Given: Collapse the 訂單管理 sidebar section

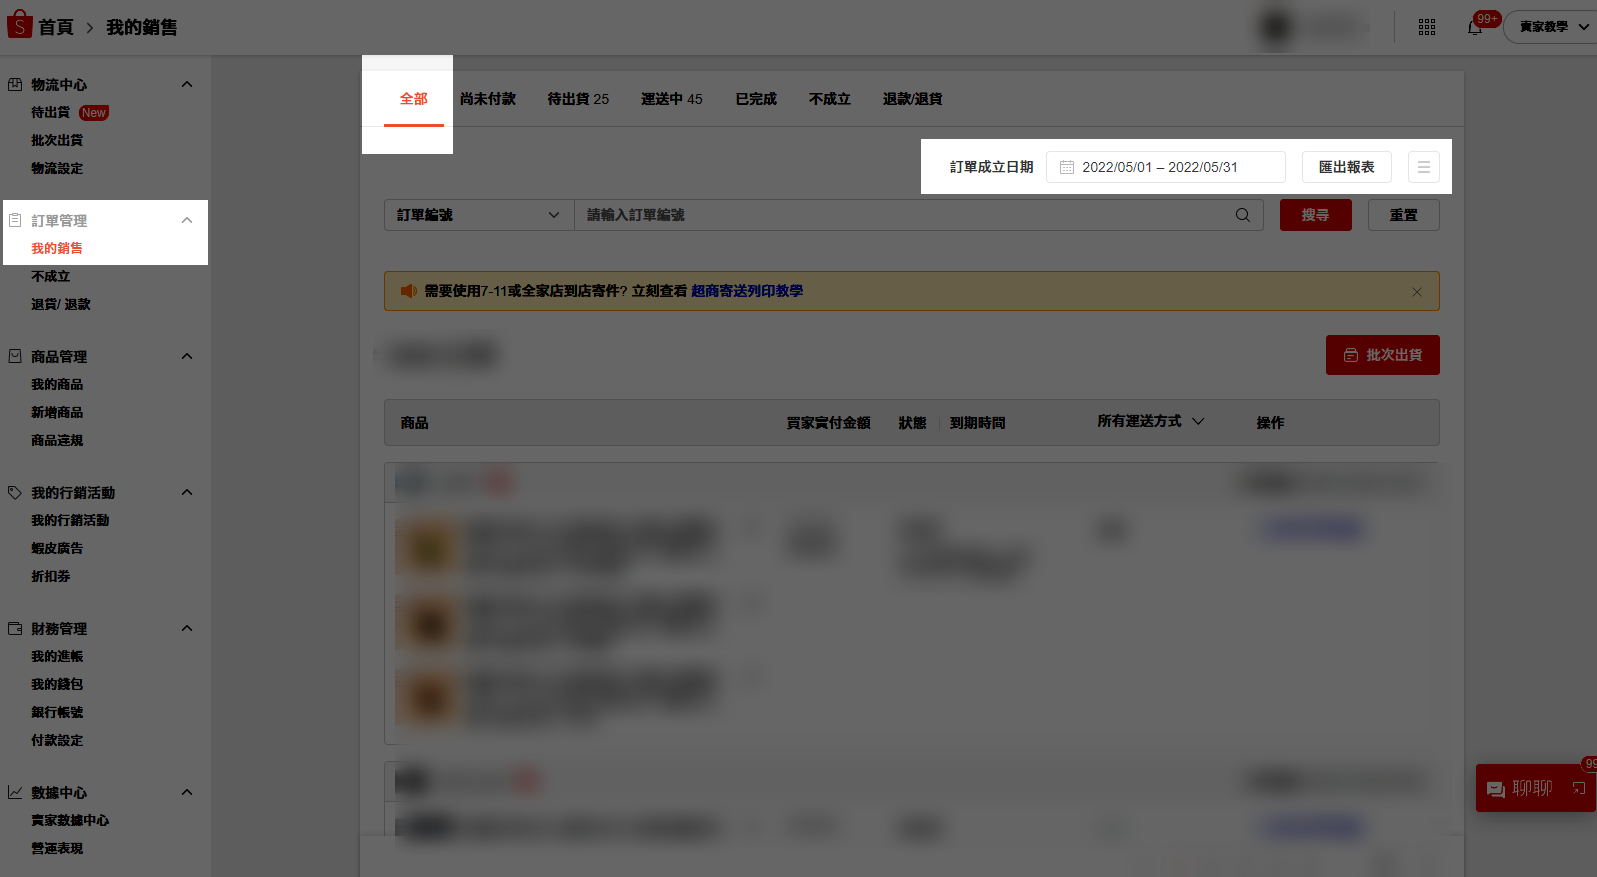Looking at the screenshot, I should tap(187, 221).
